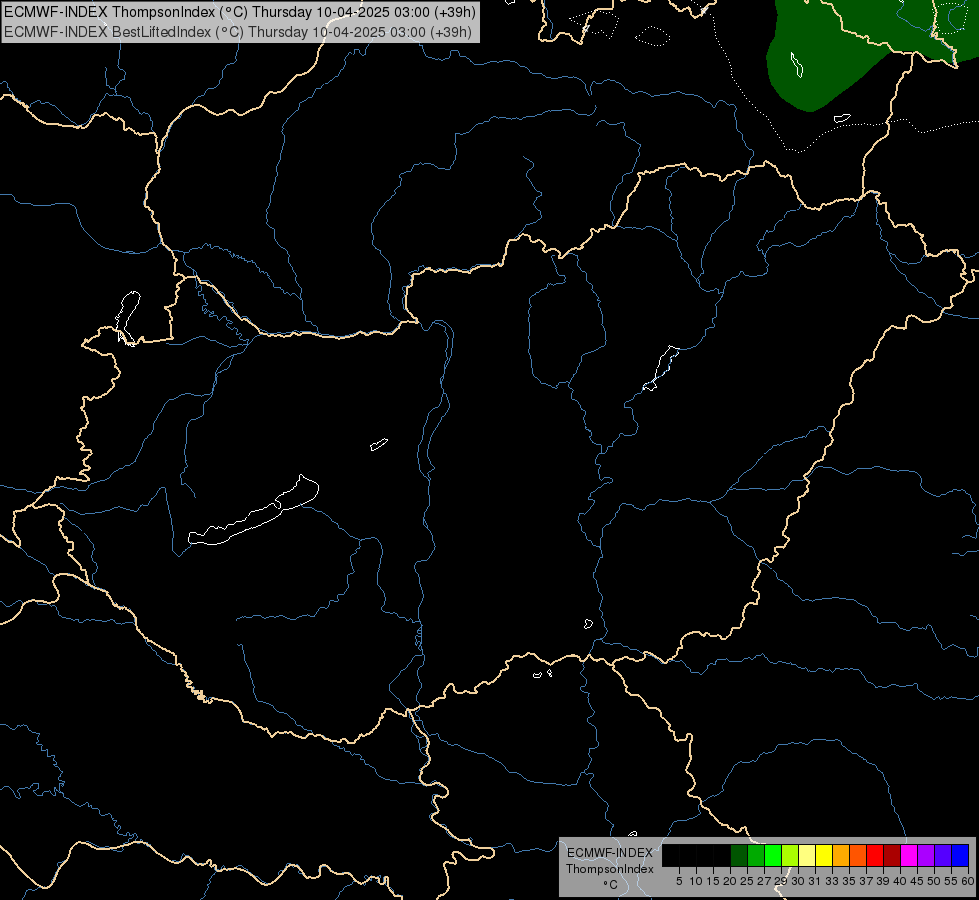Viewport: 979px width, 900px height.
Task: Select the yellow-green 29–30 legend swatch
Action: (790, 855)
